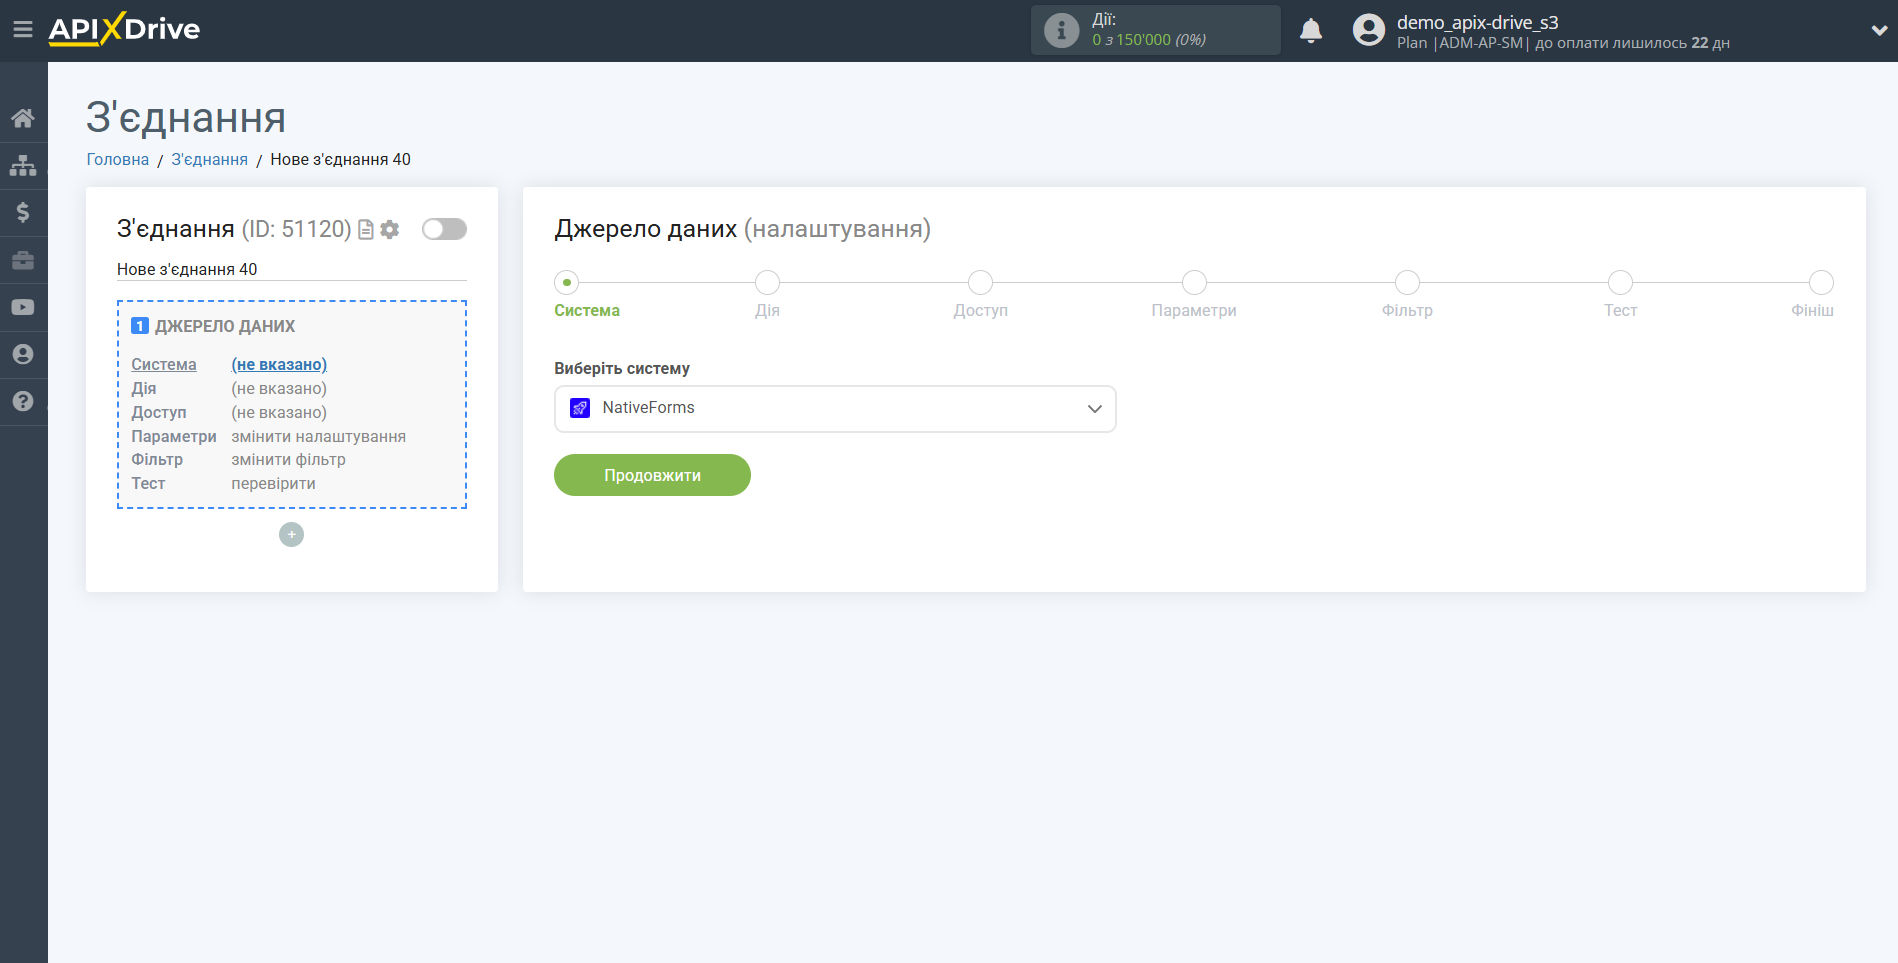Image resolution: width=1898 pixels, height=963 pixels.
Task: Open the hamburger menu
Action: [23, 30]
